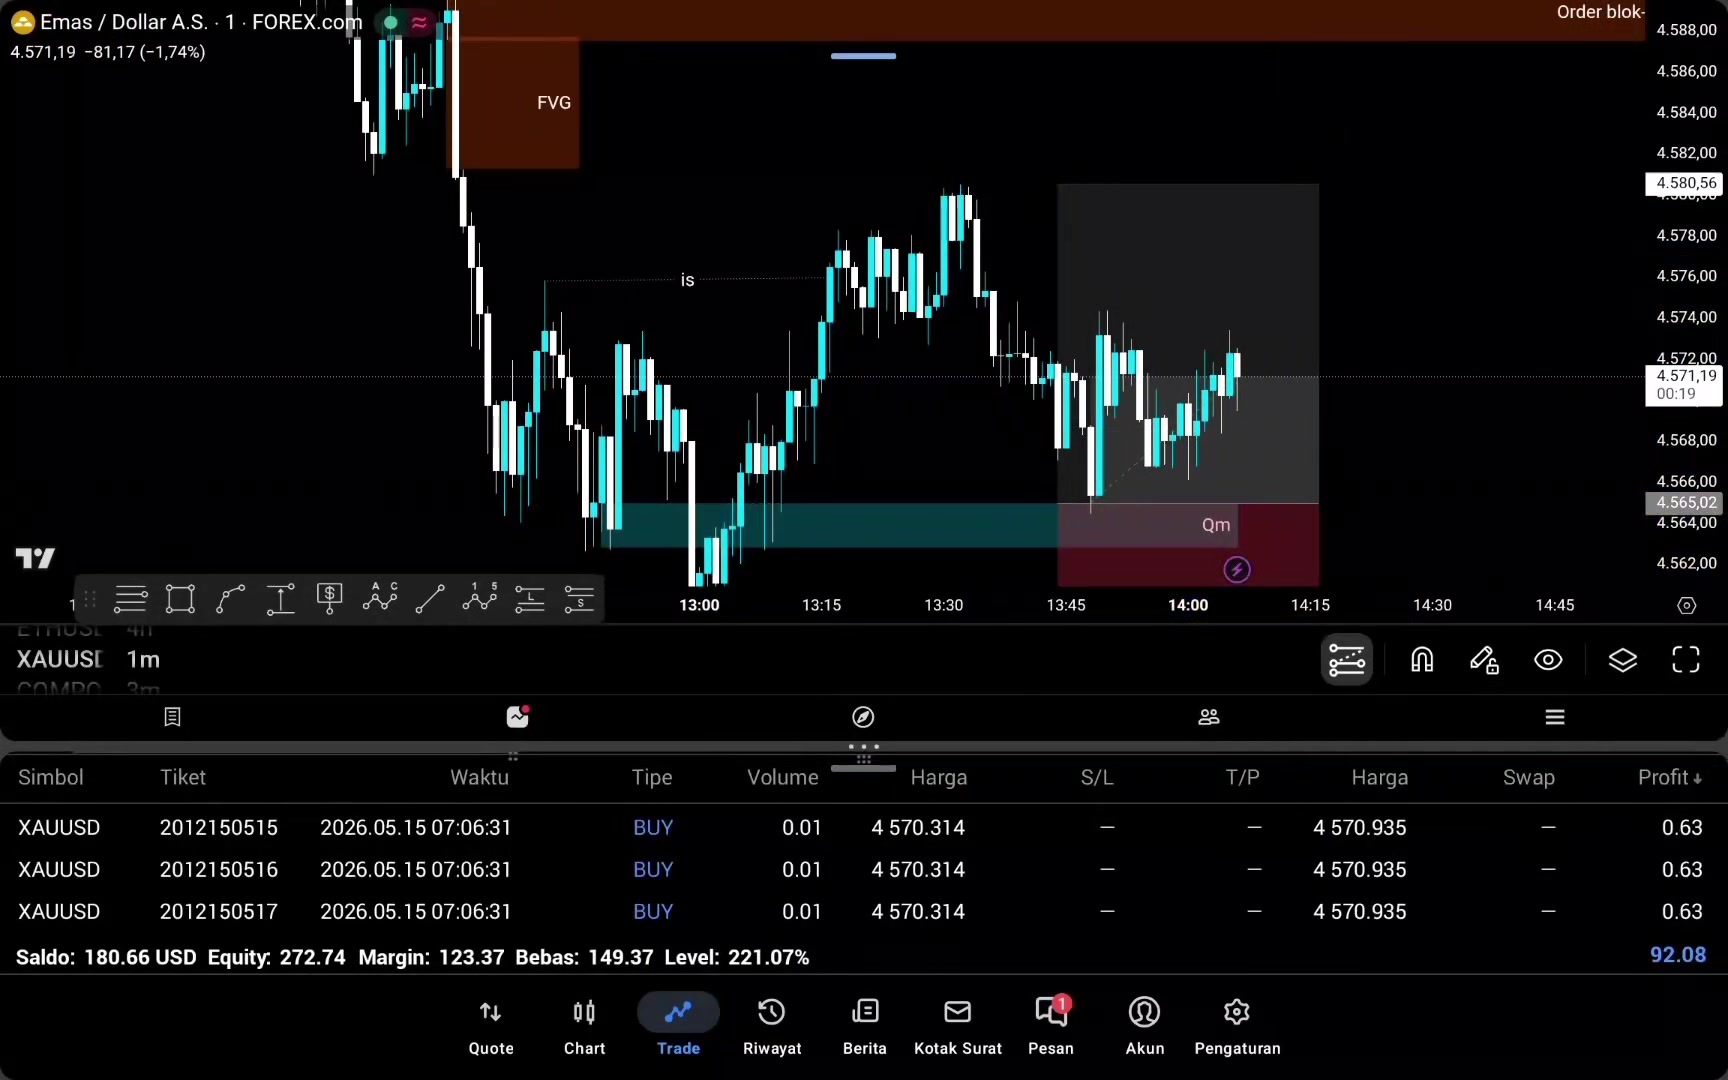Pick the long position tool with dollar sign
Screen dimensions: 1728x1080
(x=330, y=599)
